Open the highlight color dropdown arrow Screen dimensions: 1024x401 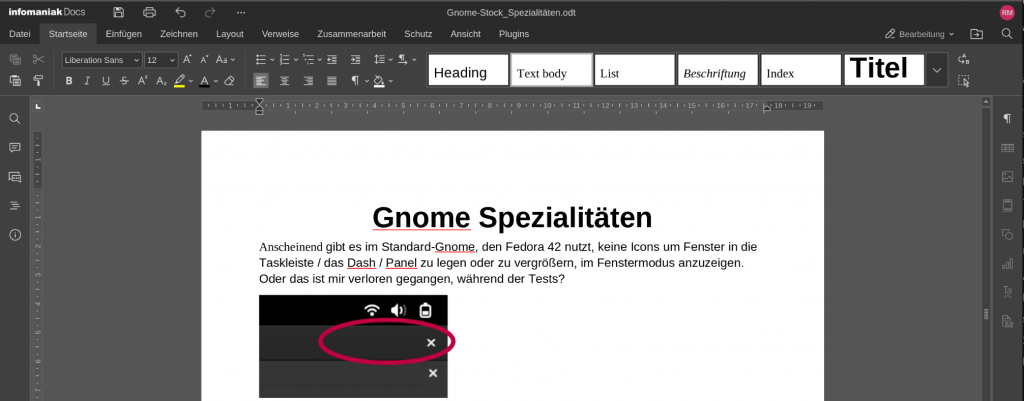(x=191, y=81)
